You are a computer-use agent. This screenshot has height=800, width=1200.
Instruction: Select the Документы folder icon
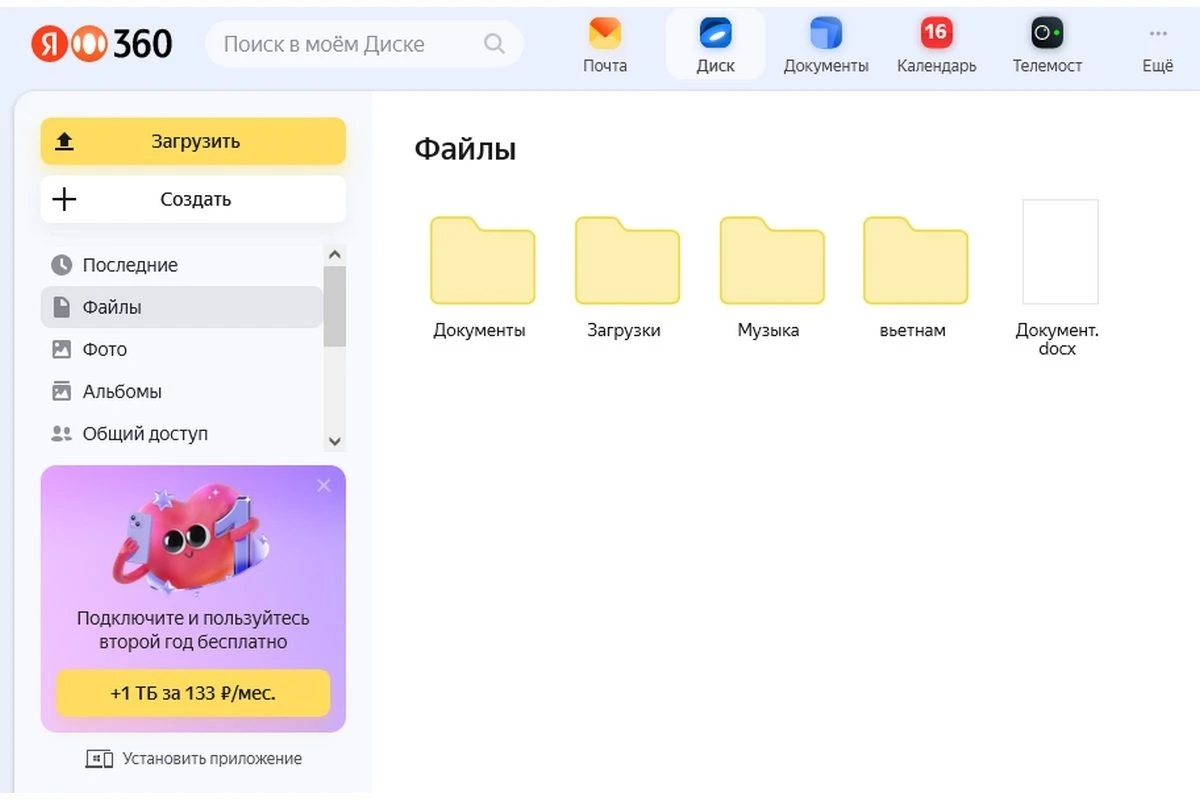tap(483, 260)
